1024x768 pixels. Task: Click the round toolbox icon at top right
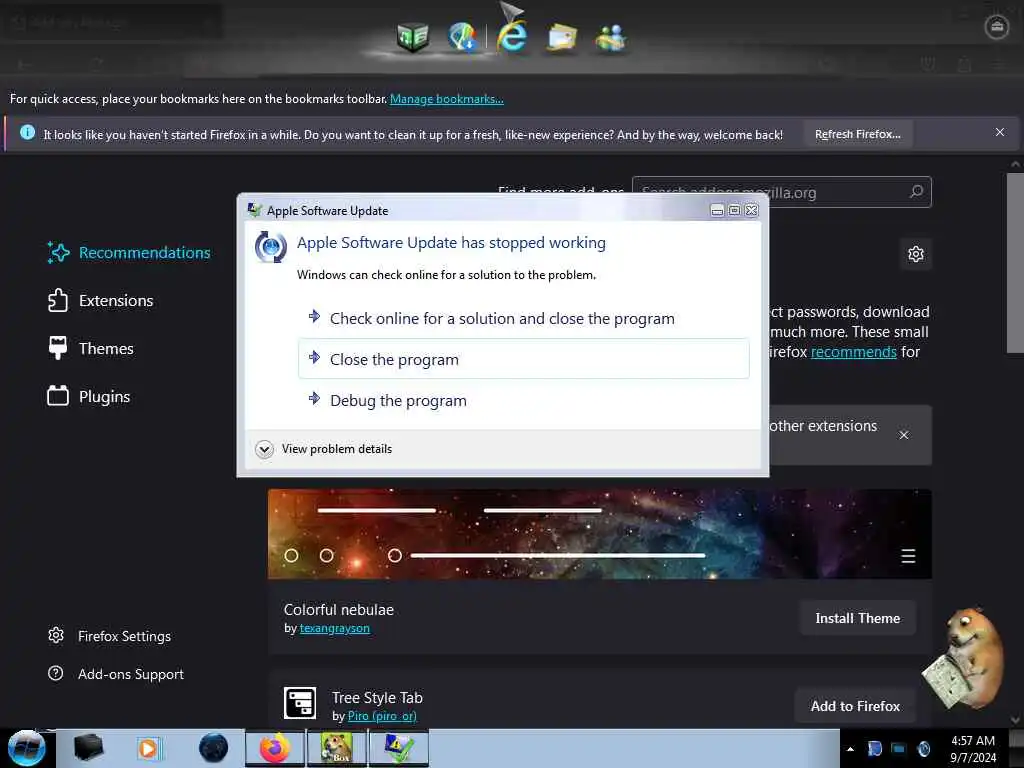tap(997, 27)
